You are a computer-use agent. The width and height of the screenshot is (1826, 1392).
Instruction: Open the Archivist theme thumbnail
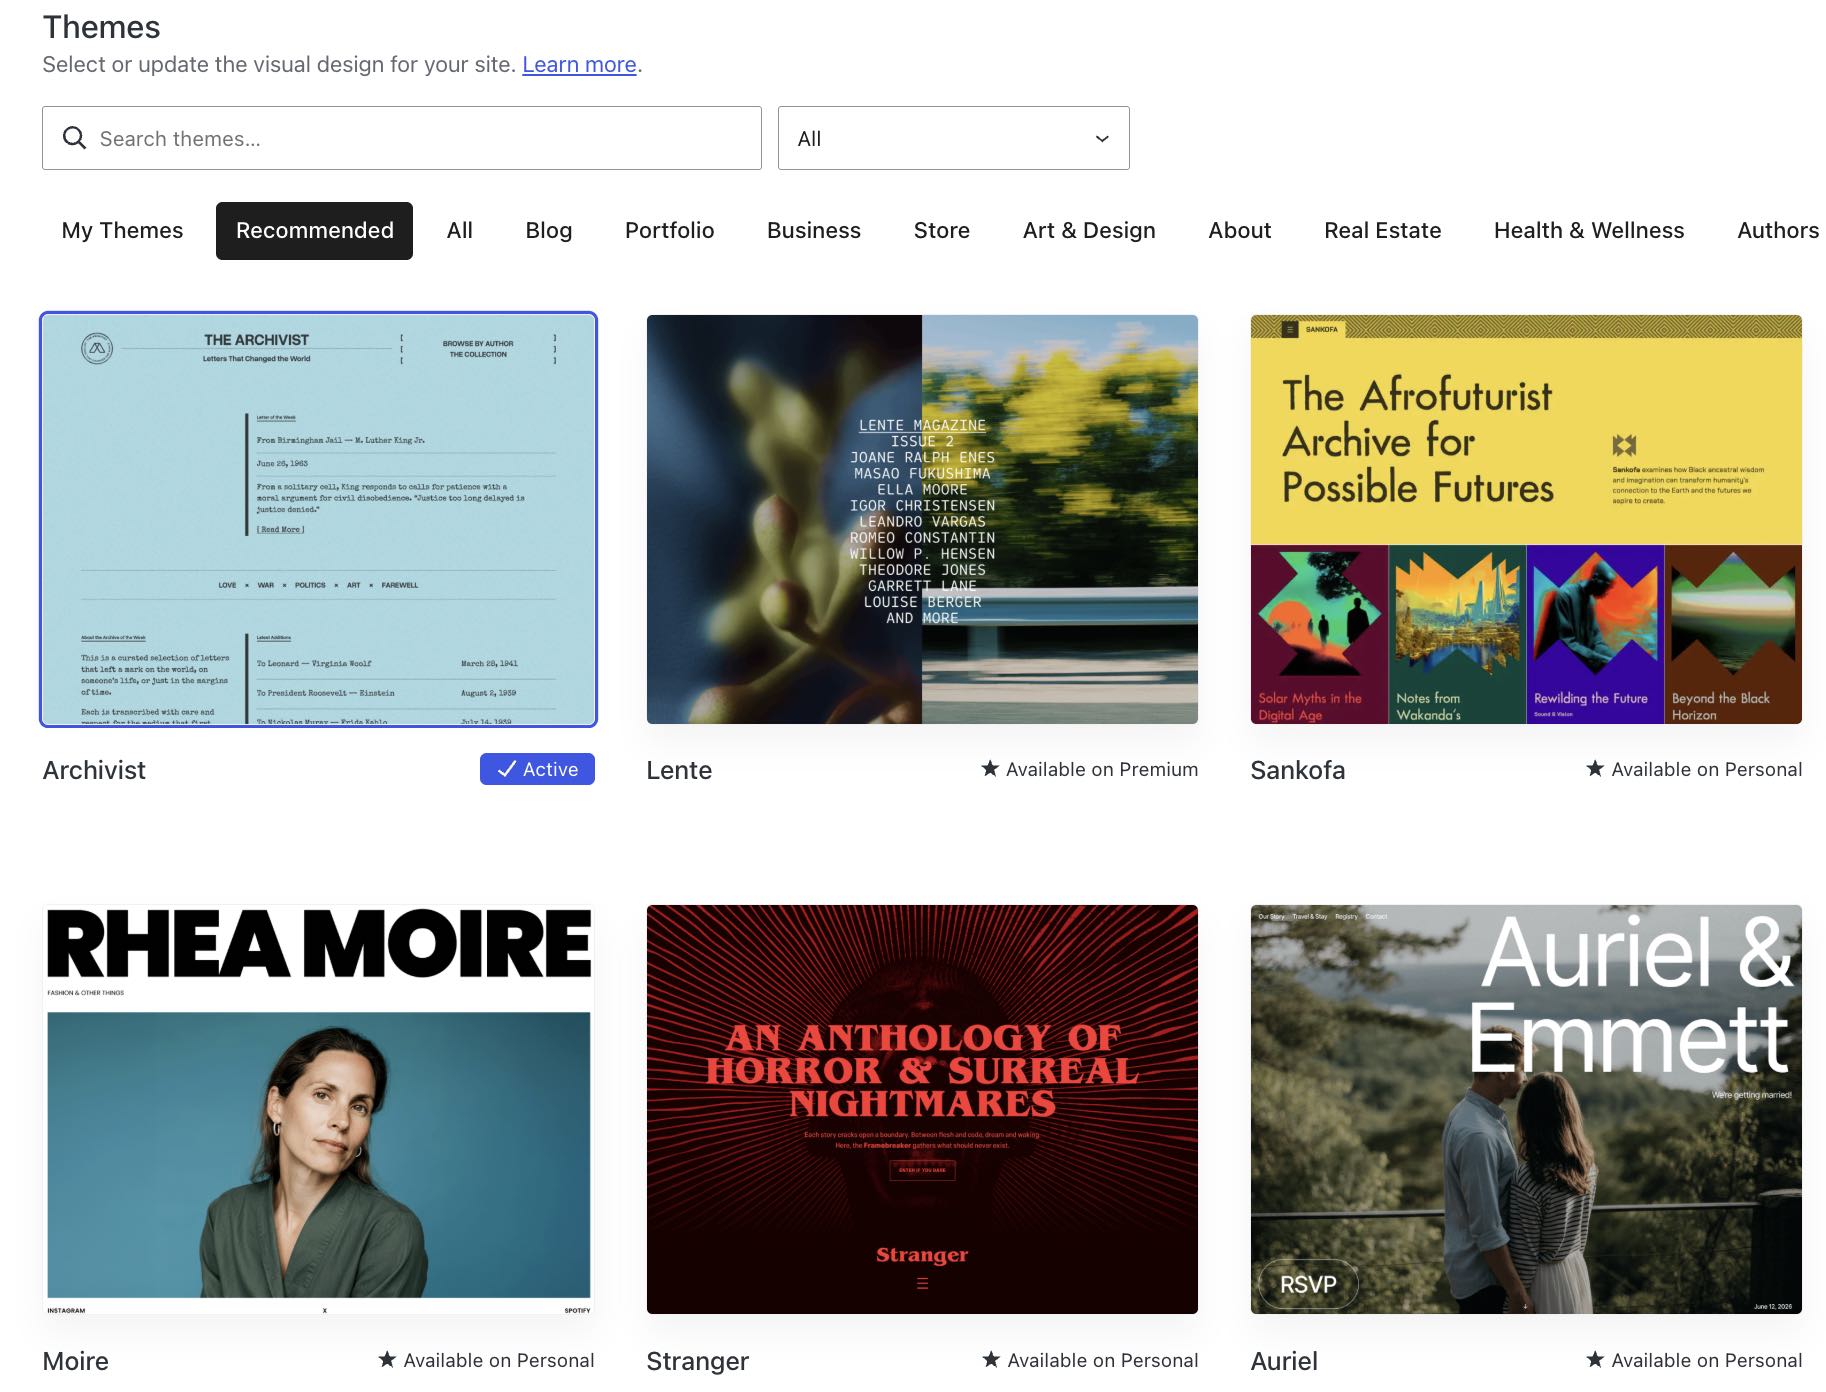(x=319, y=519)
